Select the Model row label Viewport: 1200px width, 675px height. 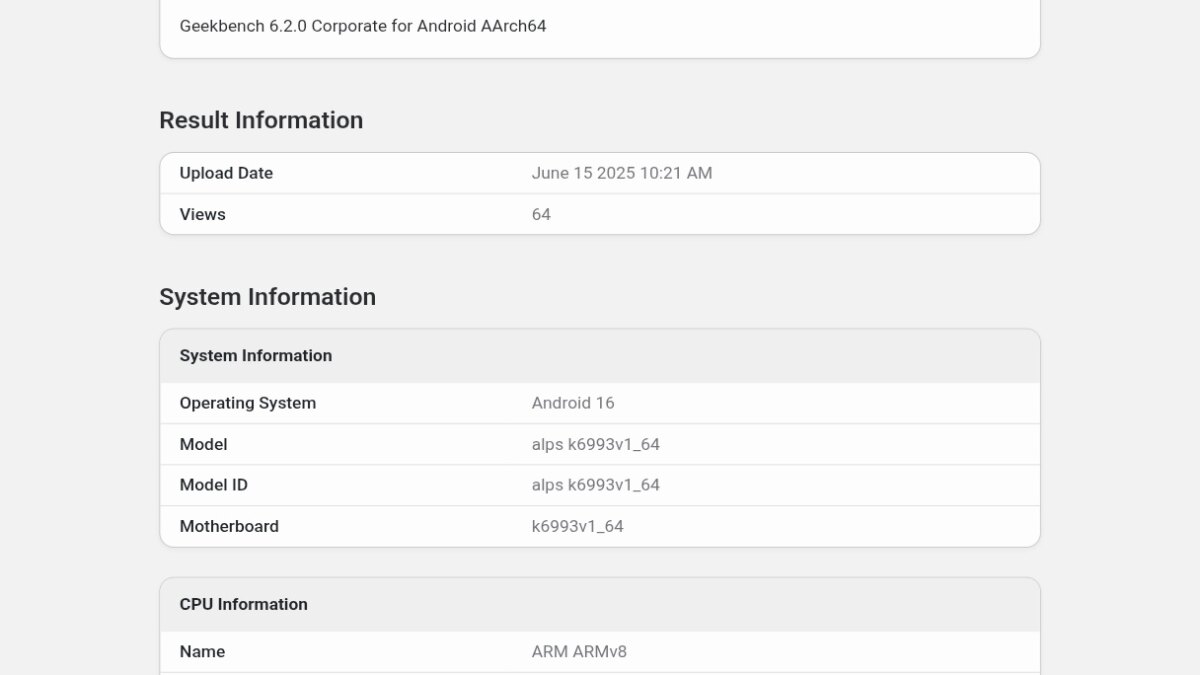click(203, 444)
